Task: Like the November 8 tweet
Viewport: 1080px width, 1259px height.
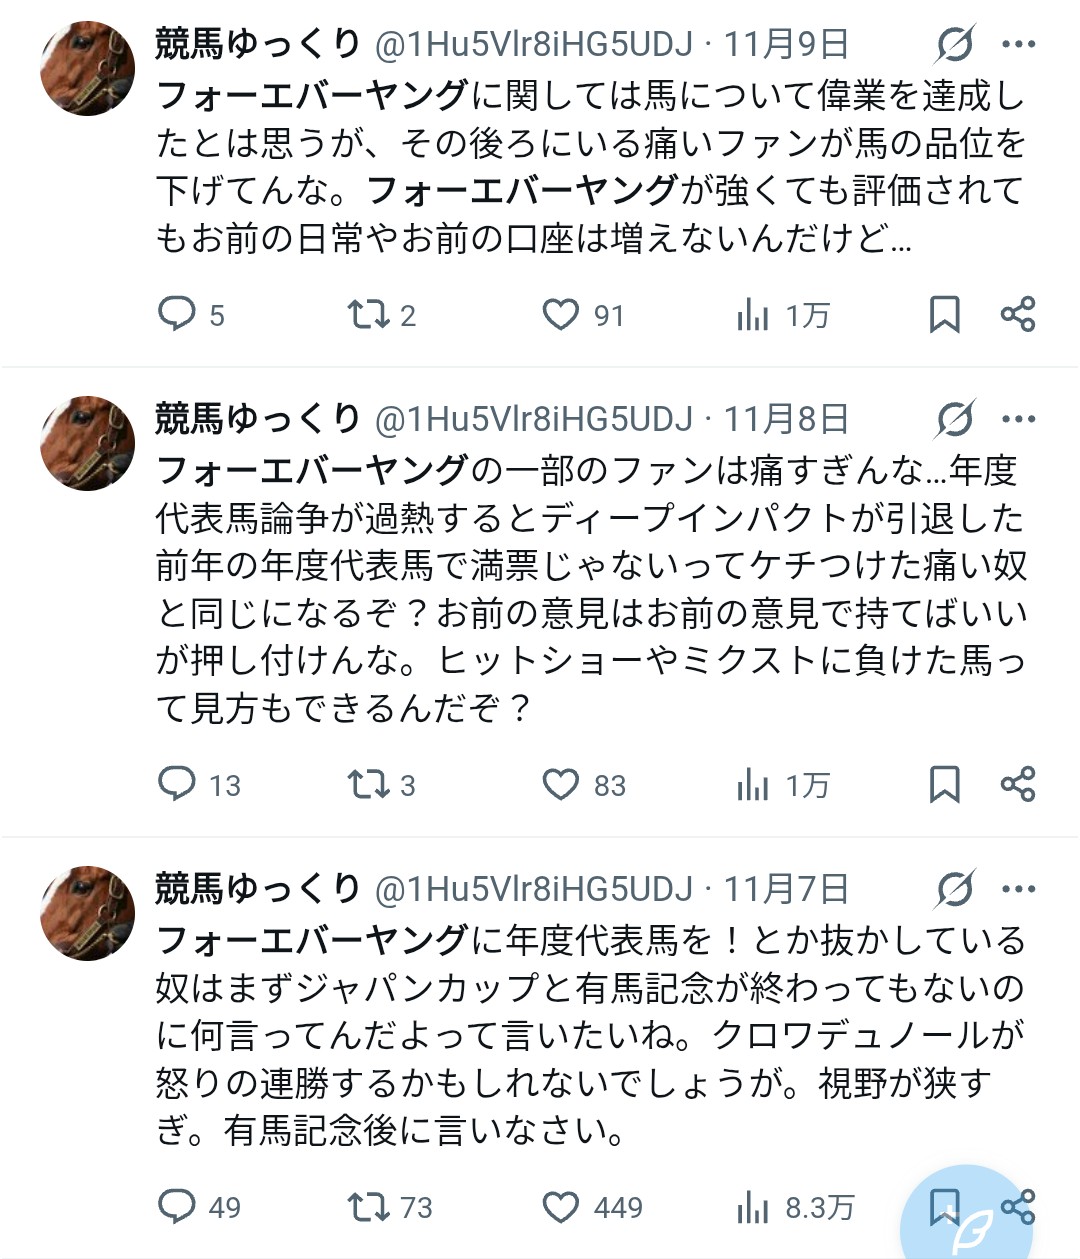Action: pos(561,784)
